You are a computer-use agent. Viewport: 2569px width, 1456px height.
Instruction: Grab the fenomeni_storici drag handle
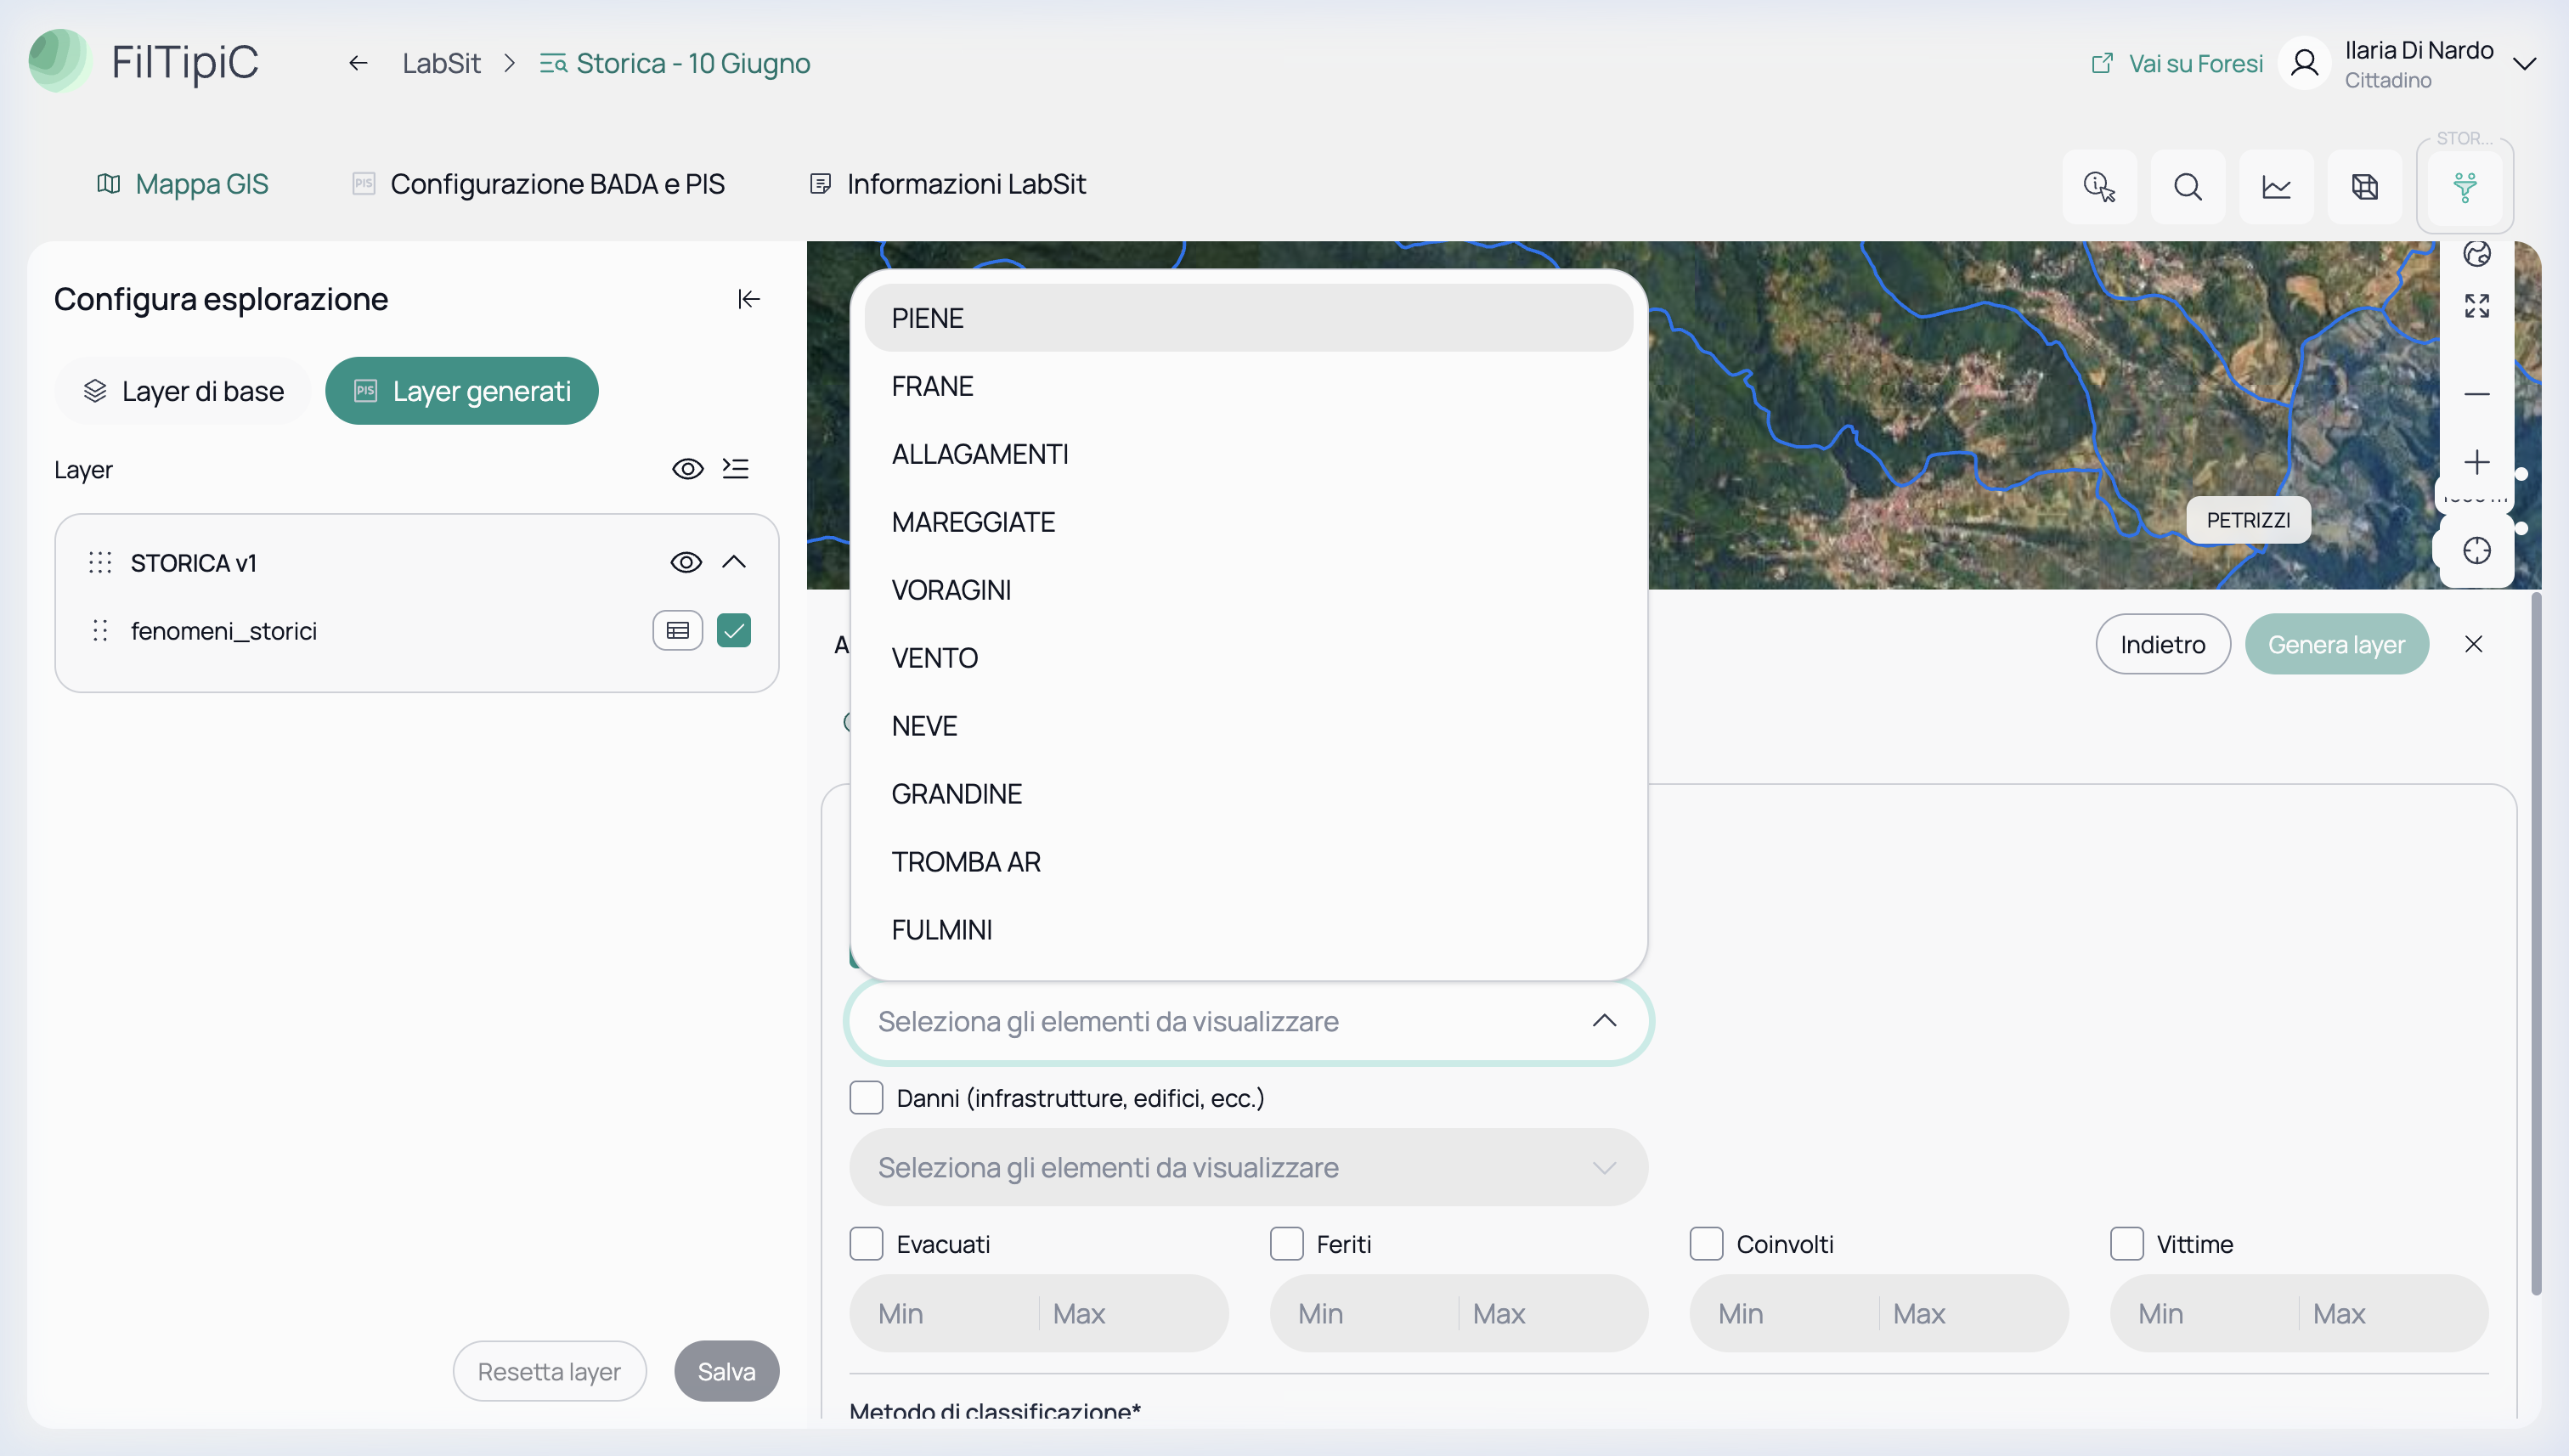100,630
